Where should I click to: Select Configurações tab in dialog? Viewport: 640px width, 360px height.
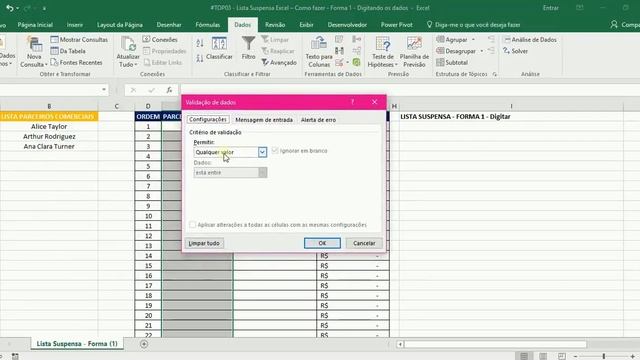[208, 120]
